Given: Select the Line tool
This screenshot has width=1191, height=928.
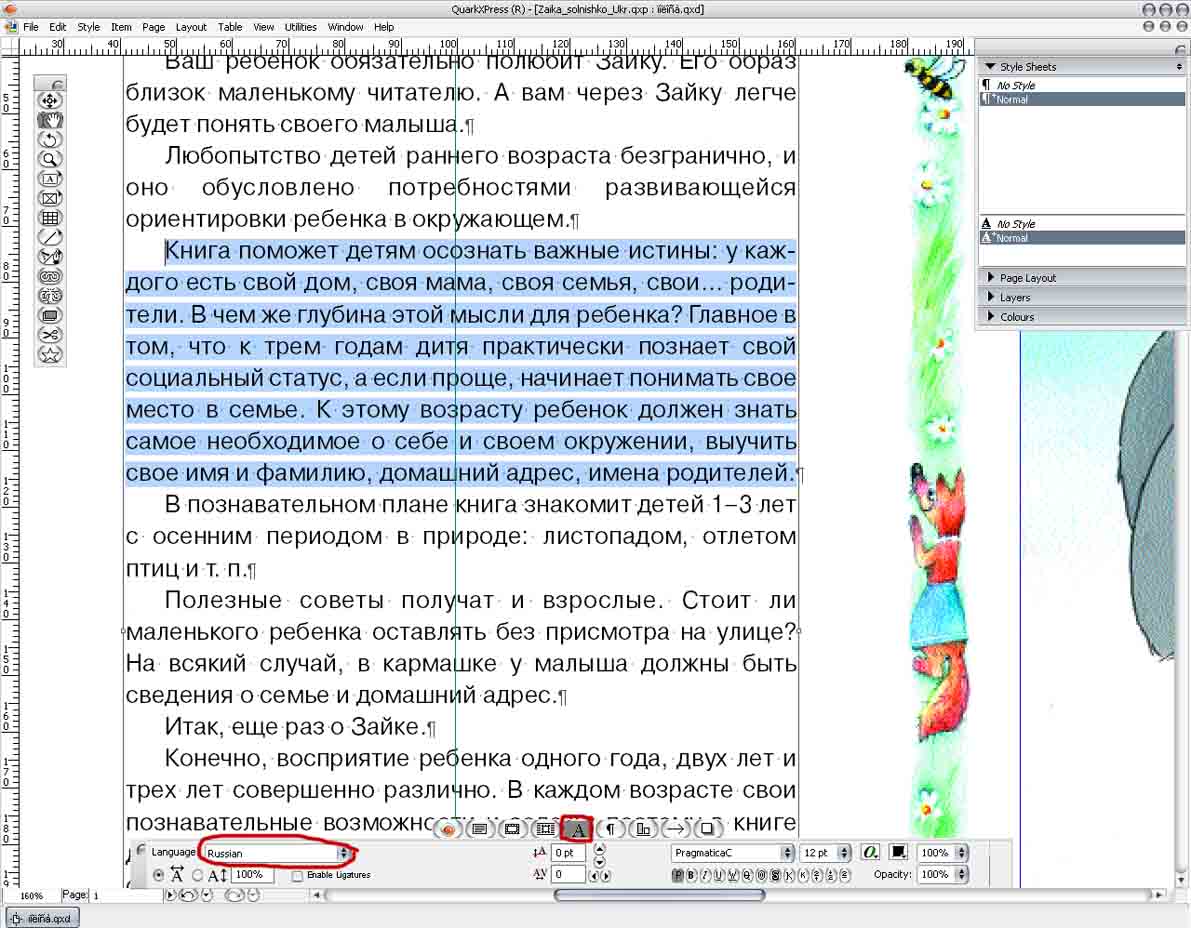Looking at the screenshot, I should [x=50, y=238].
